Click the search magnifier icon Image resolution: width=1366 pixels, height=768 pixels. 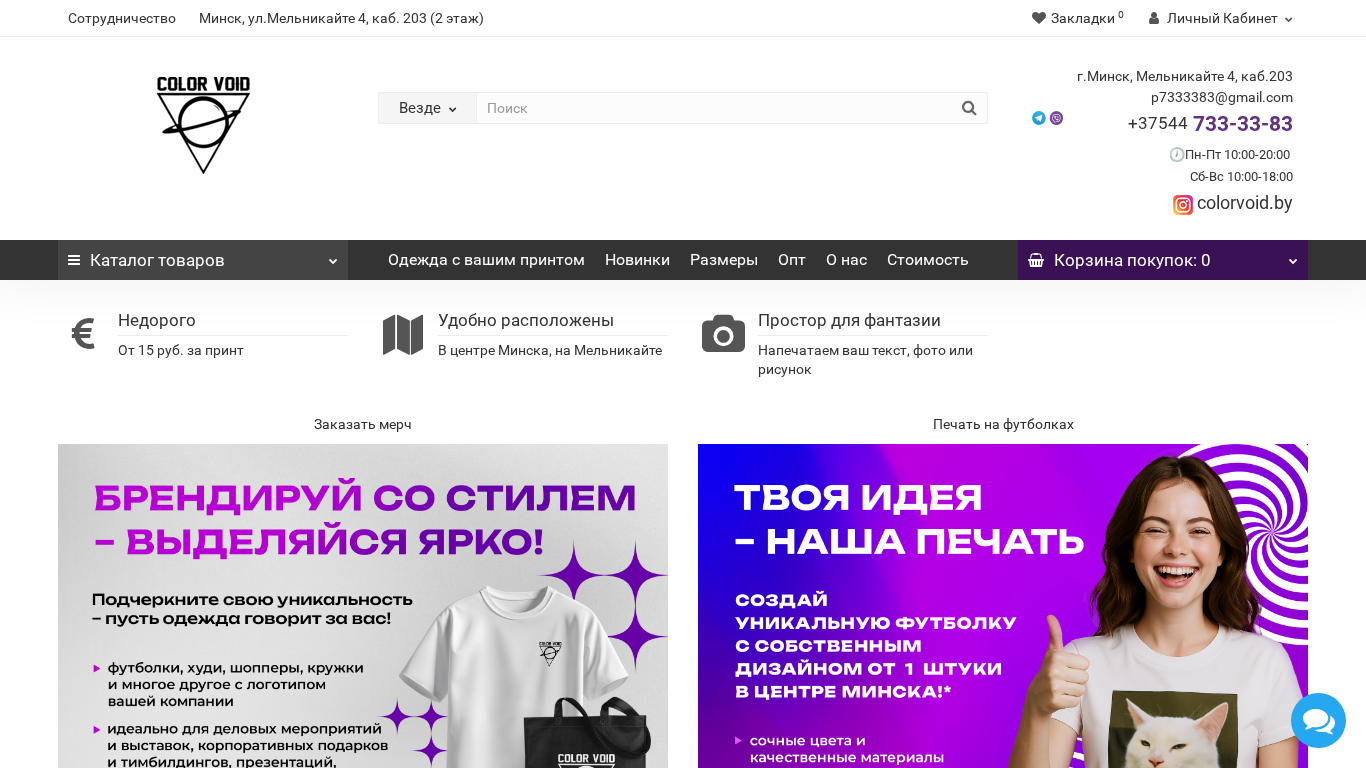pyautogui.click(x=968, y=108)
